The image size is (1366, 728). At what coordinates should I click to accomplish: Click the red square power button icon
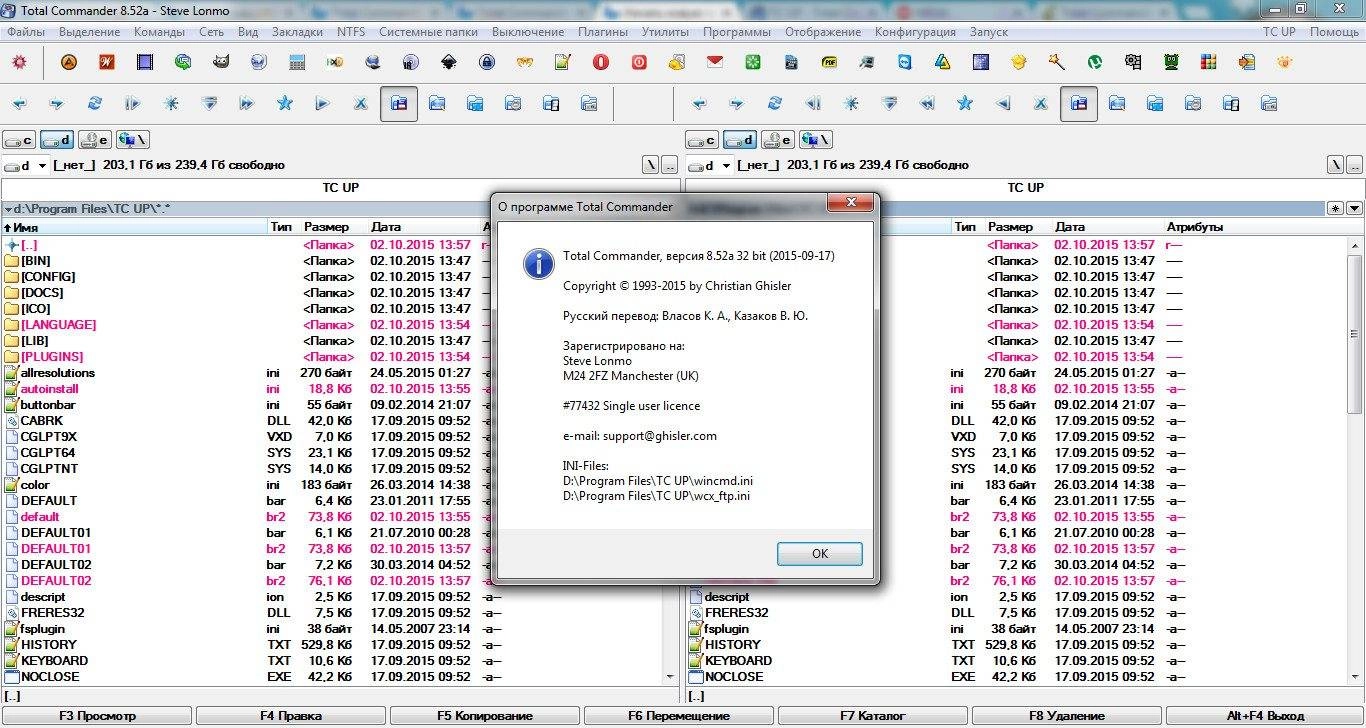tap(639, 62)
